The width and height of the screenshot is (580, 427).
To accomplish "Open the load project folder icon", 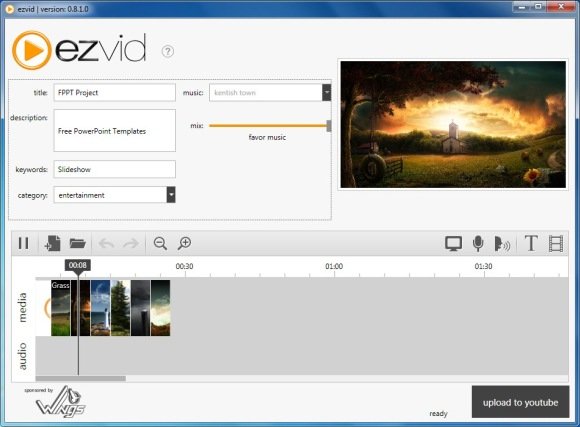I will (x=78, y=243).
